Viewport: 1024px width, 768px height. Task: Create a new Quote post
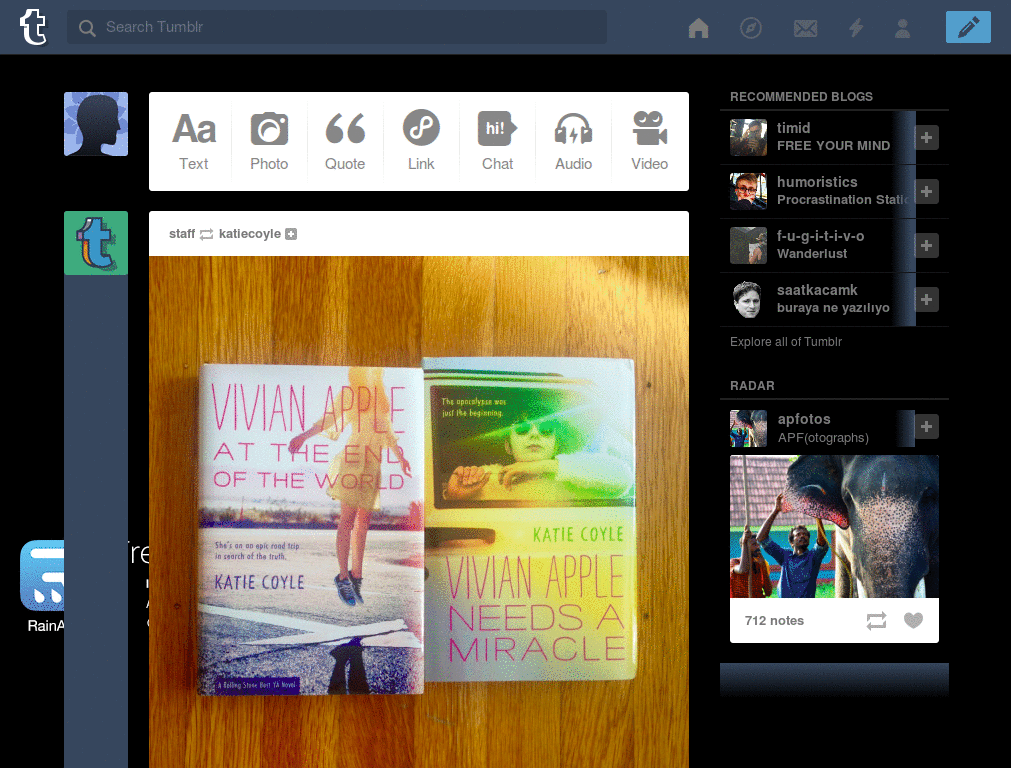(x=345, y=141)
